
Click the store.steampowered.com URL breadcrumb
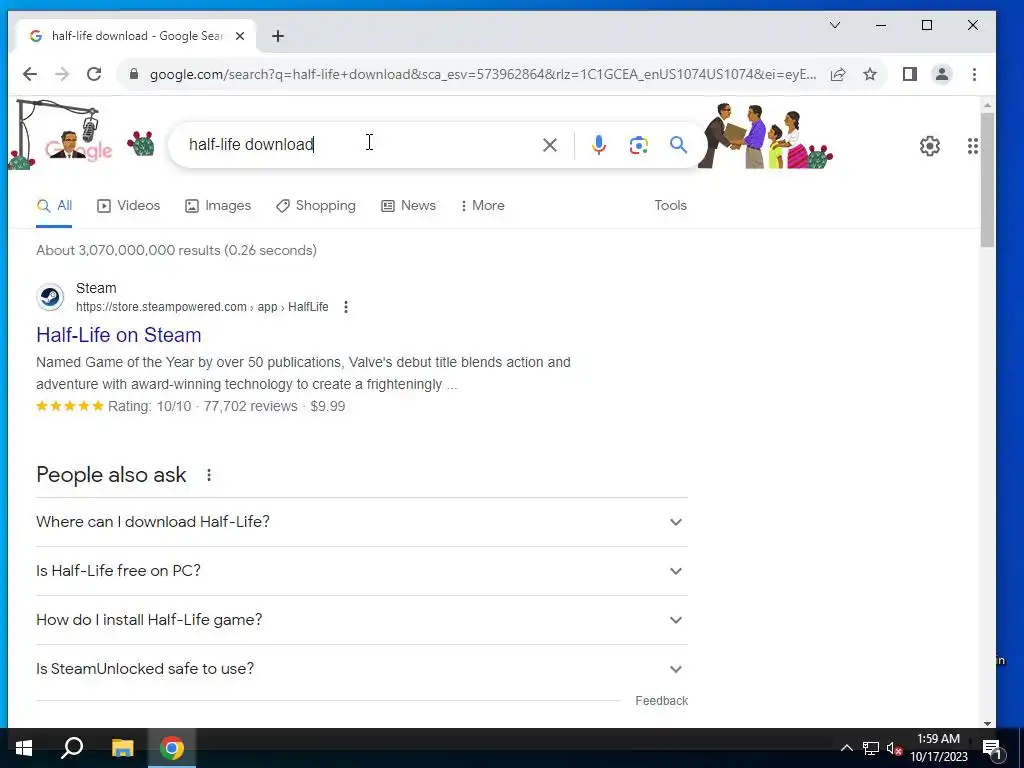coord(202,307)
